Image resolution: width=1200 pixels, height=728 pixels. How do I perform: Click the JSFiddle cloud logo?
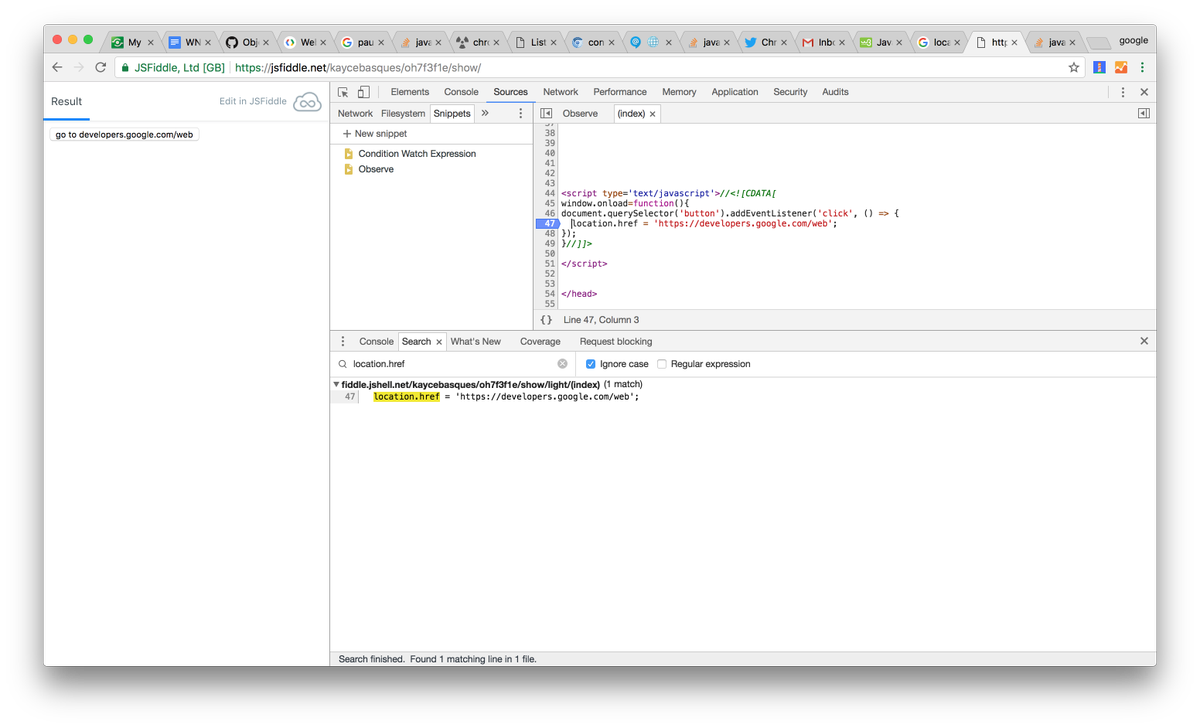click(307, 102)
